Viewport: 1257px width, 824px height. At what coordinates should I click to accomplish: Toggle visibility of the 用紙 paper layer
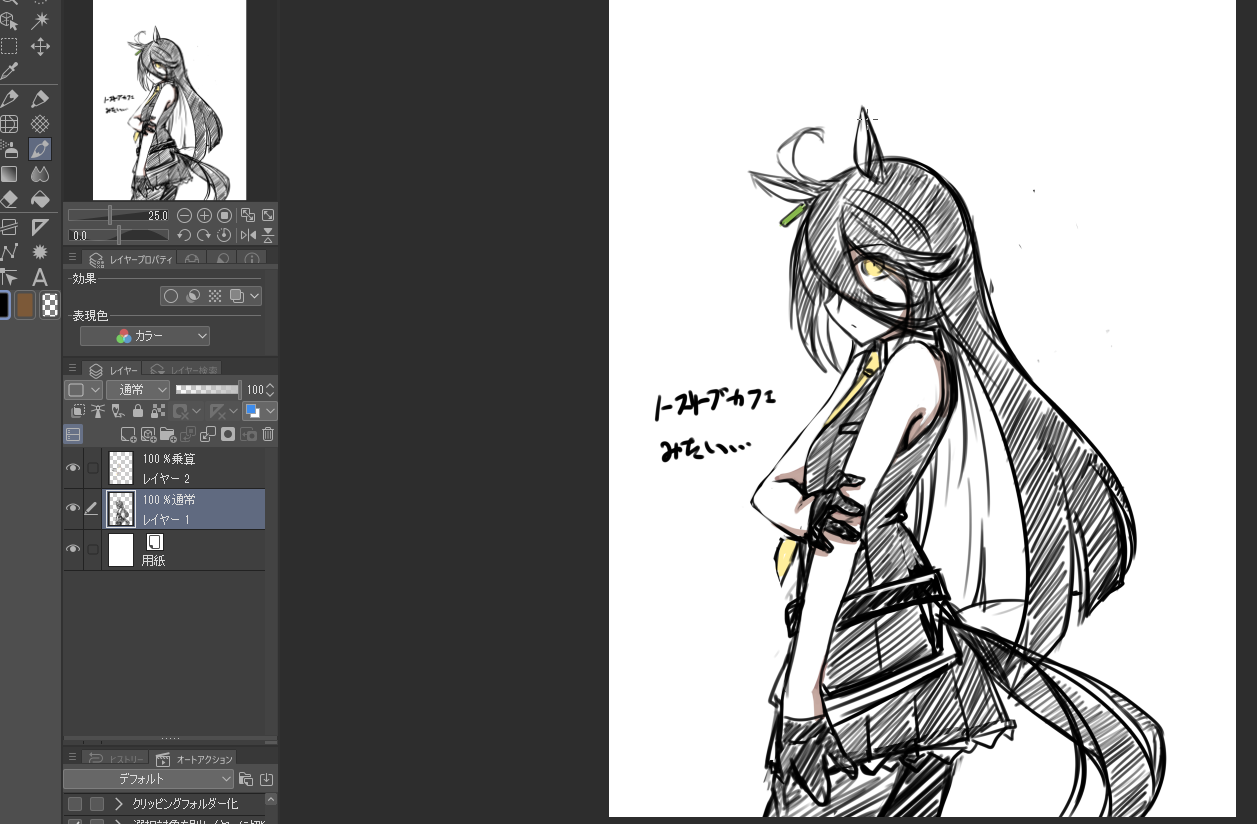pyautogui.click(x=72, y=549)
